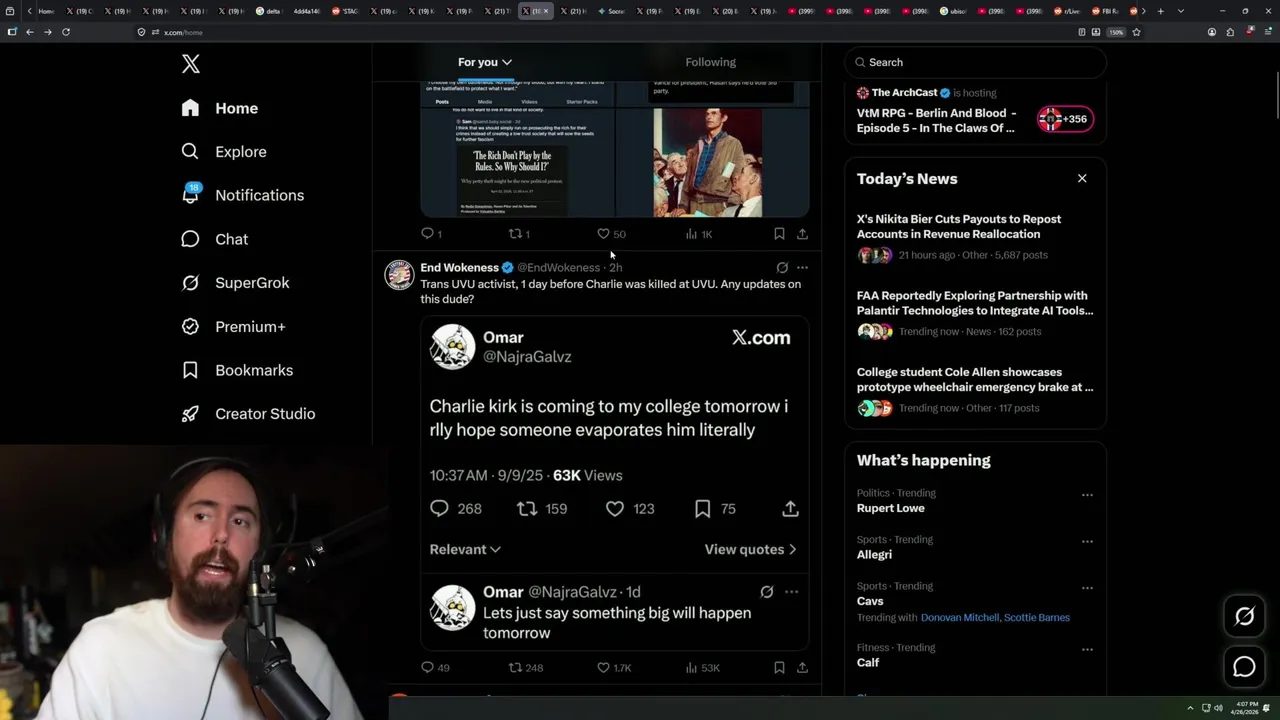This screenshot has height=720, width=1280.
Task: Open Nikita Bier Cuts Payouts news story
Action: (975, 236)
